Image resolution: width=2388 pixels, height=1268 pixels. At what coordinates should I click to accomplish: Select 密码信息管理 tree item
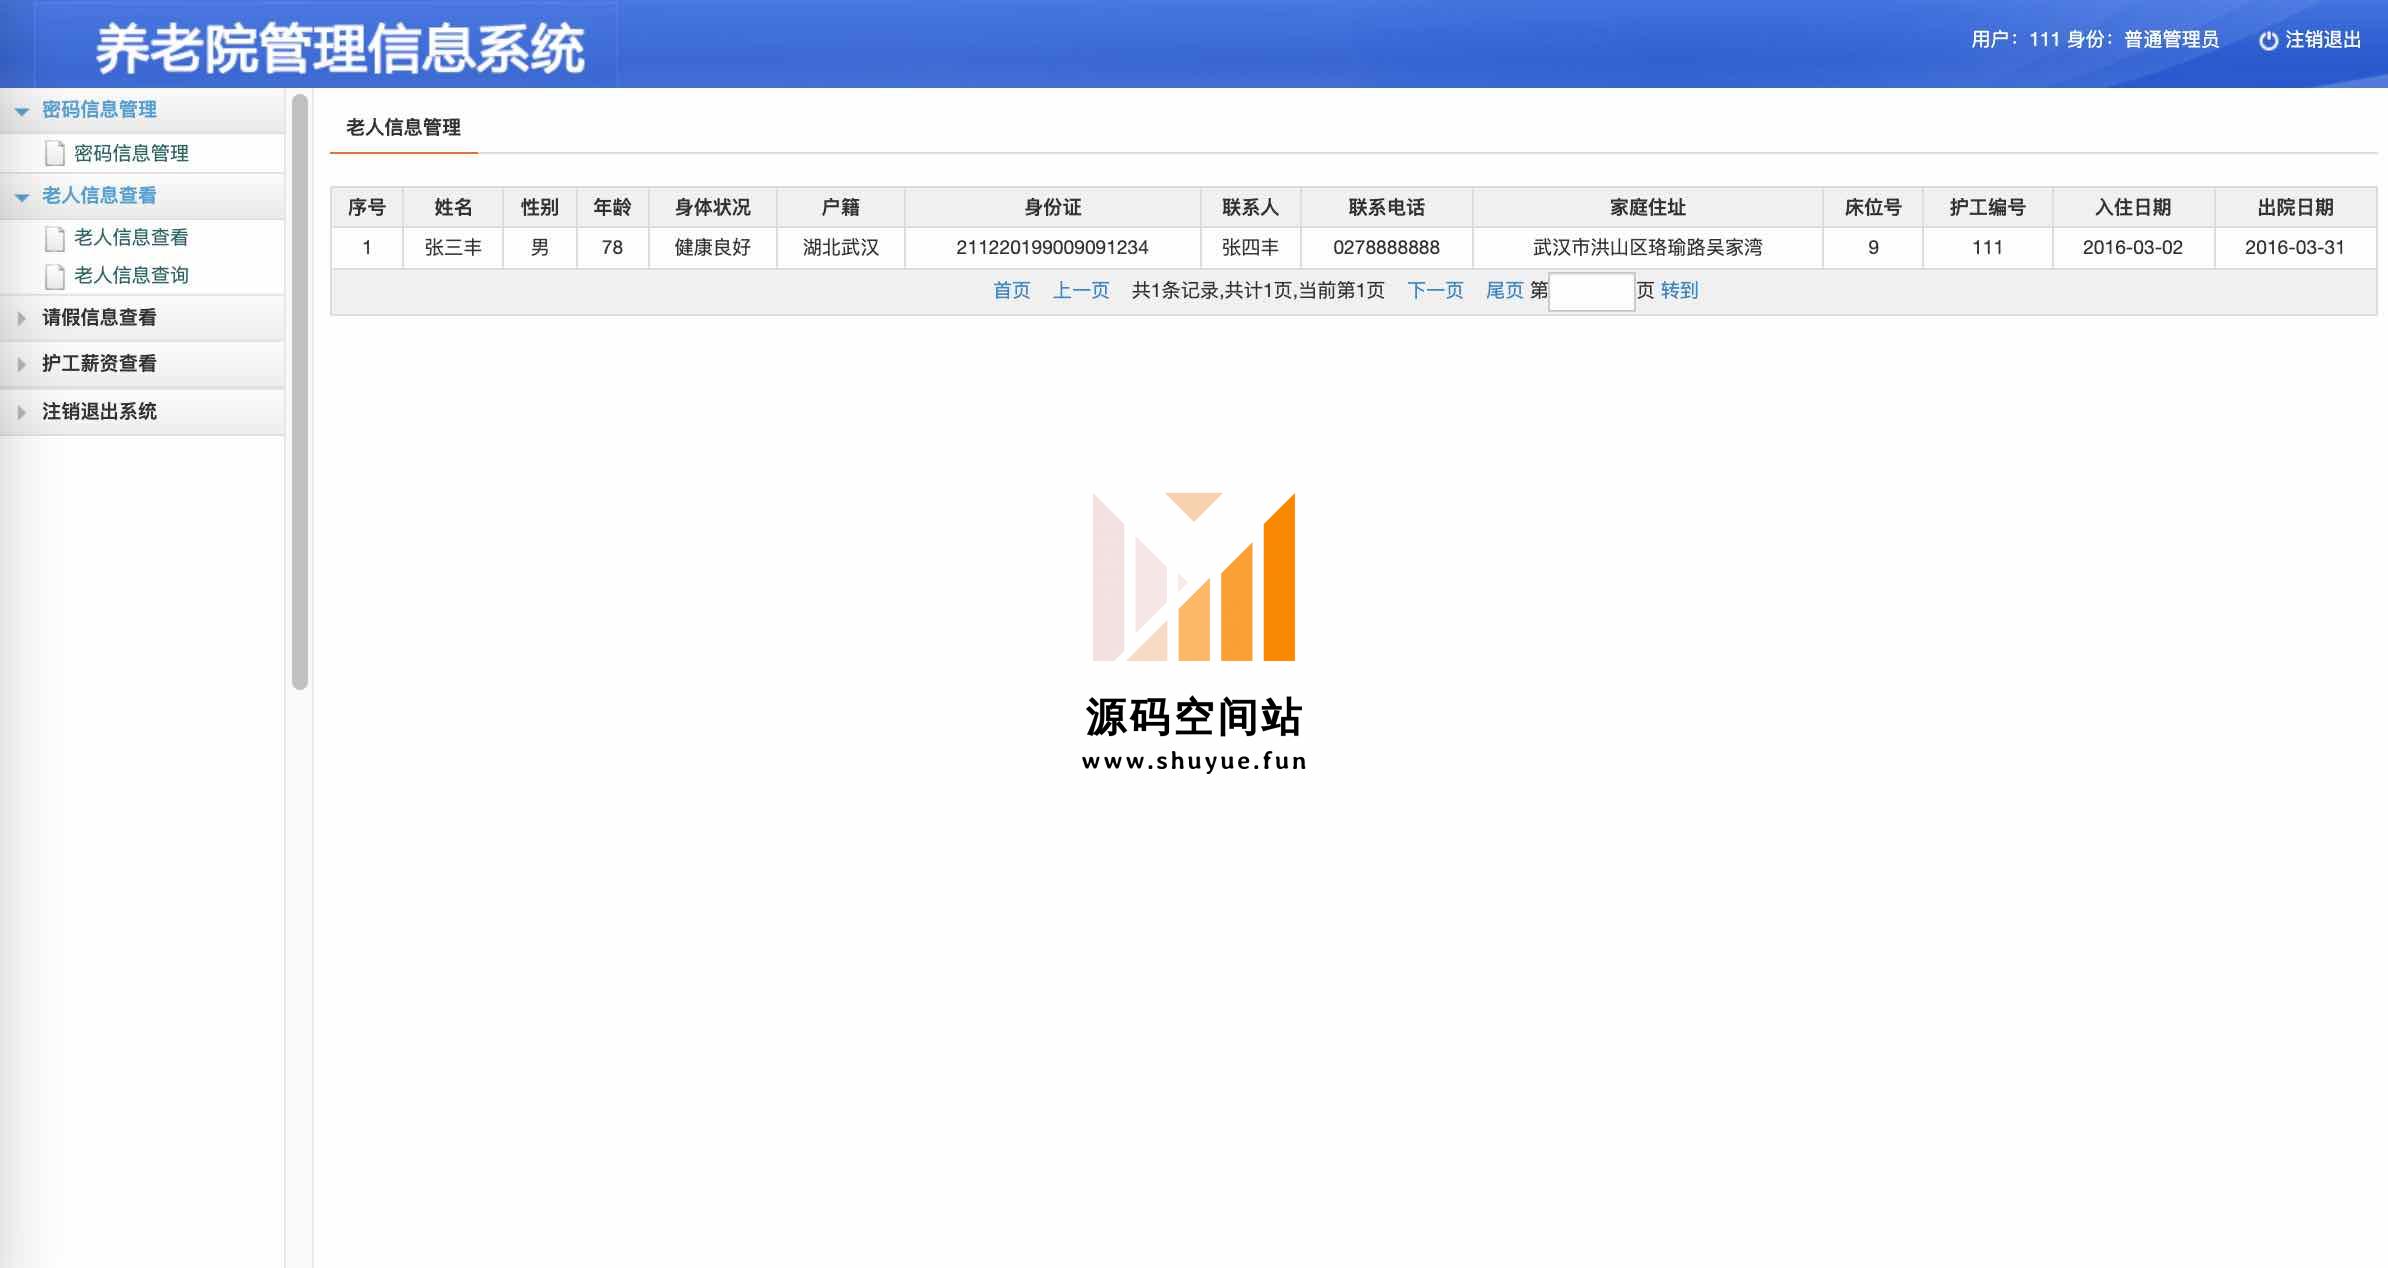131,153
